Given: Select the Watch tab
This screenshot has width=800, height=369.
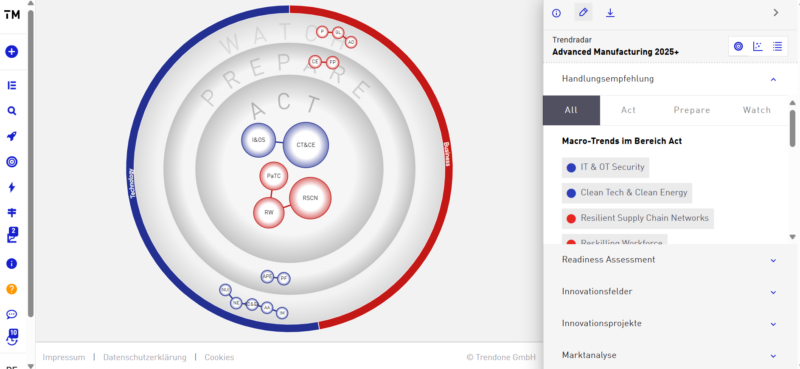Looking at the screenshot, I should click(x=757, y=110).
